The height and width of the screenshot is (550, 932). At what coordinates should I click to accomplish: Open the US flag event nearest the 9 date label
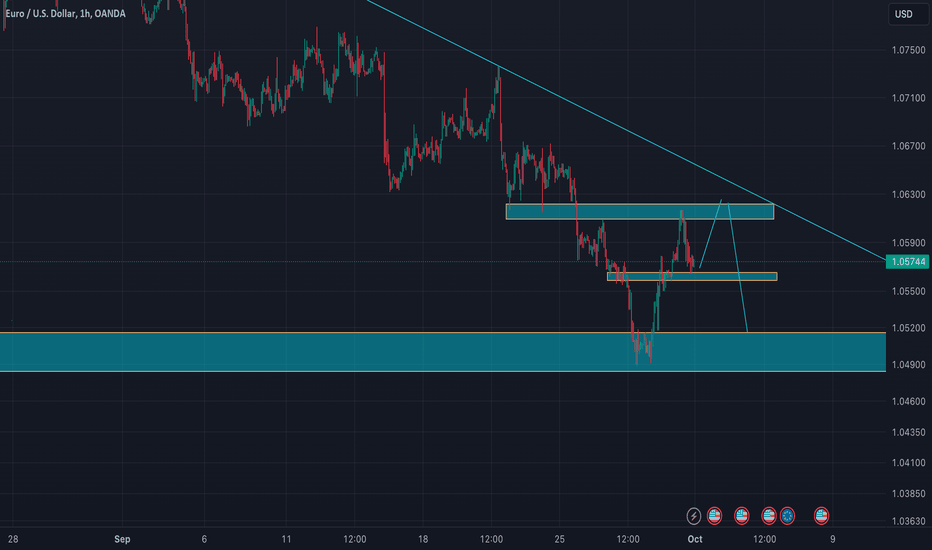pyautogui.click(x=821, y=516)
